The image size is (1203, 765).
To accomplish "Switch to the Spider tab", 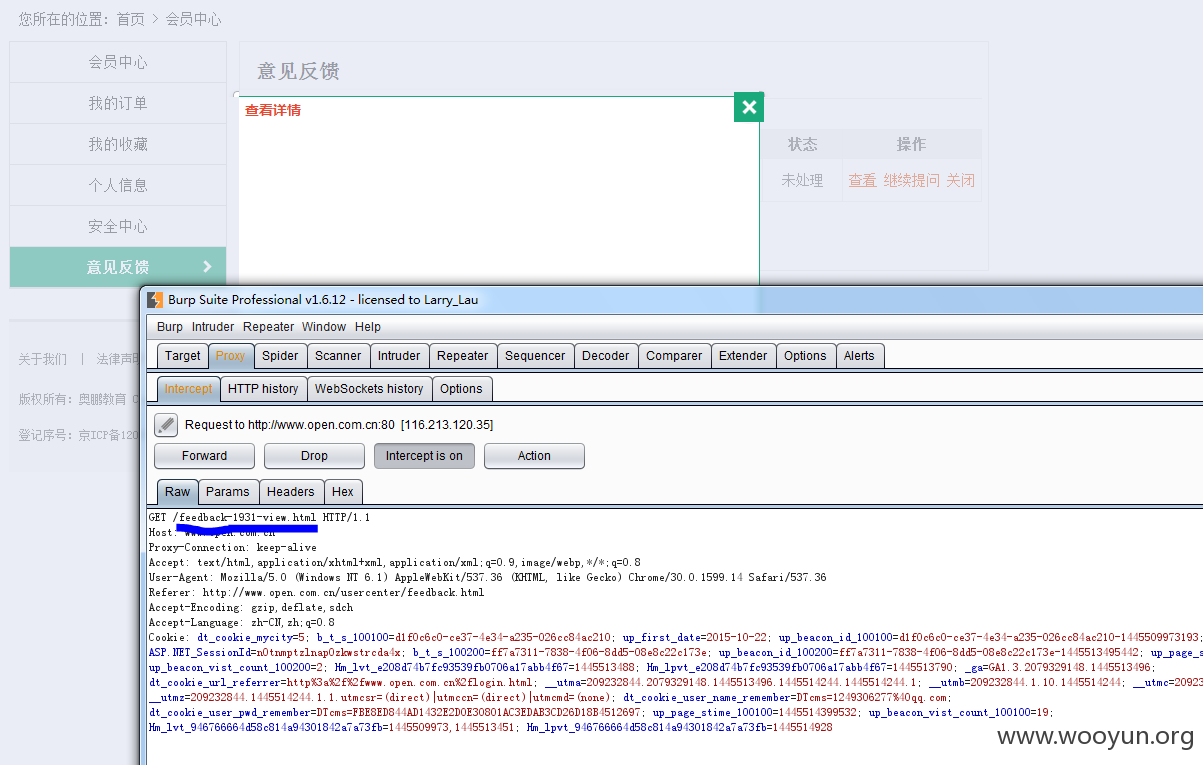I will 280,356.
